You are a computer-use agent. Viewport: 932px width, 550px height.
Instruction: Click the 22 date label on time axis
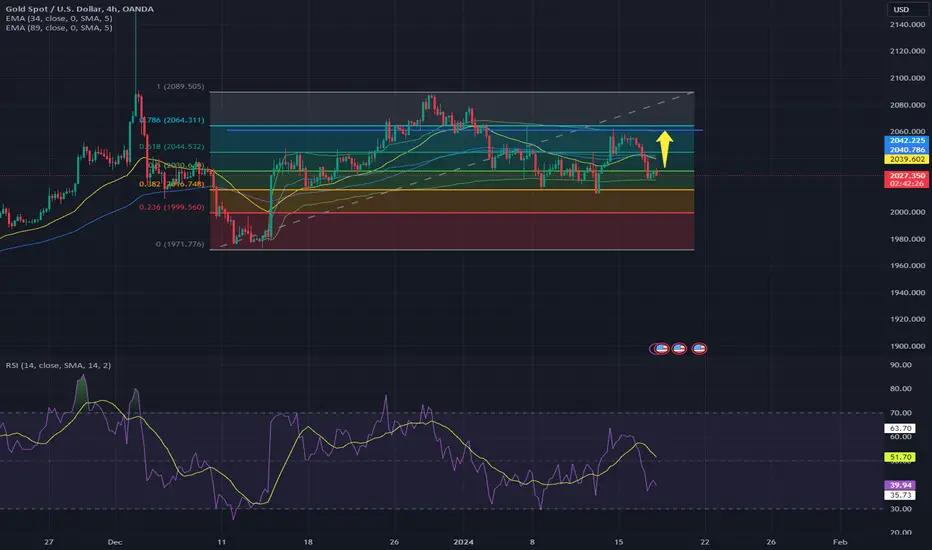pyautogui.click(x=705, y=542)
